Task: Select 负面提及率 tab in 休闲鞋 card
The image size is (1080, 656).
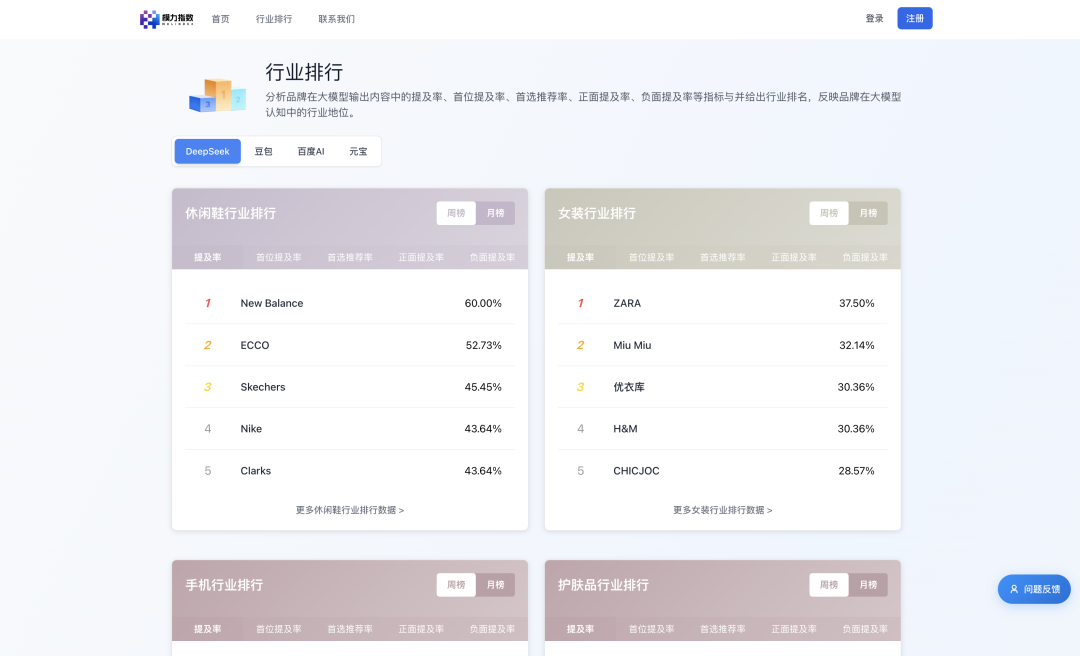Action: (492, 258)
